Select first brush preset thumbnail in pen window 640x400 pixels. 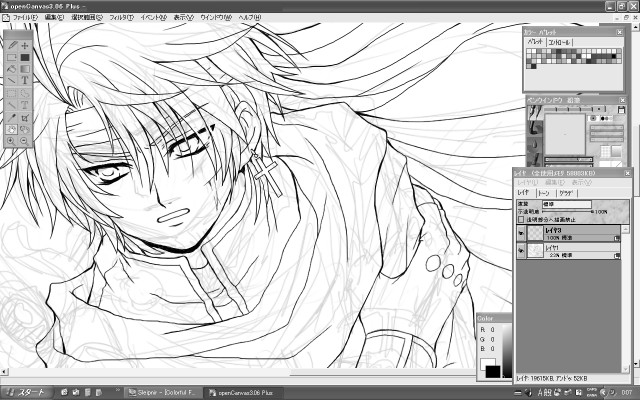(x=535, y=113)
